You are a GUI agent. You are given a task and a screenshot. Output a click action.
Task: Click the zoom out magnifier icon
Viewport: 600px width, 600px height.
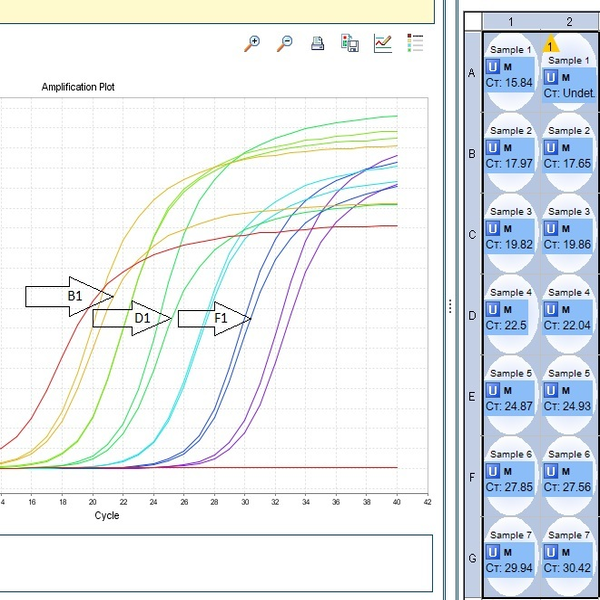click(285, 43)
